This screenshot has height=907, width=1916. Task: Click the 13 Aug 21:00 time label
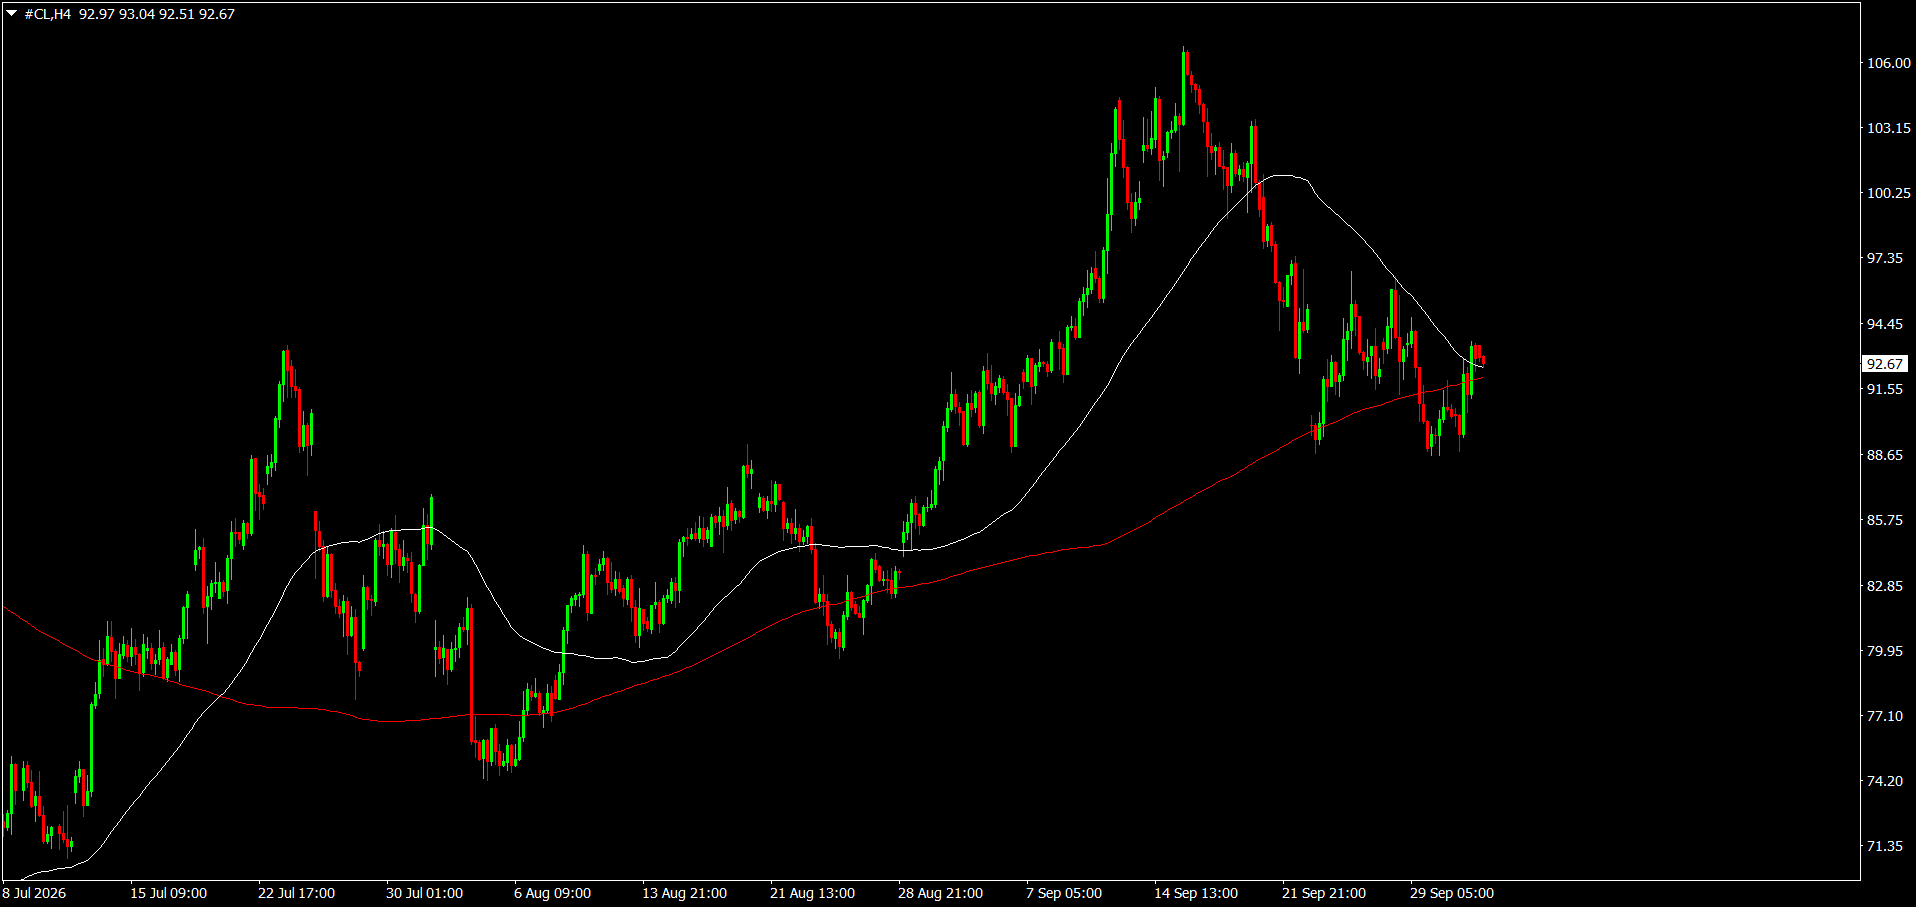(685, 893)
